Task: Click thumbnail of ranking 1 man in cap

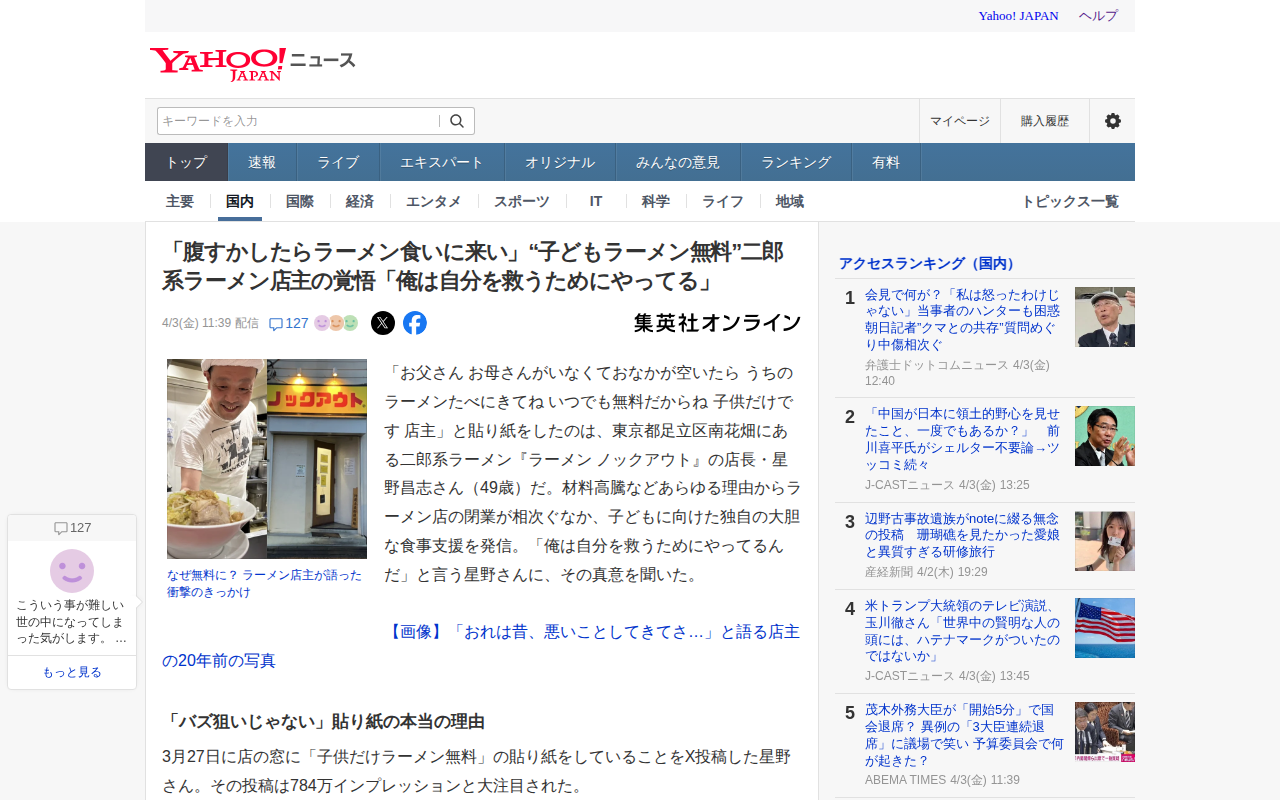Action: [1105, 317]
